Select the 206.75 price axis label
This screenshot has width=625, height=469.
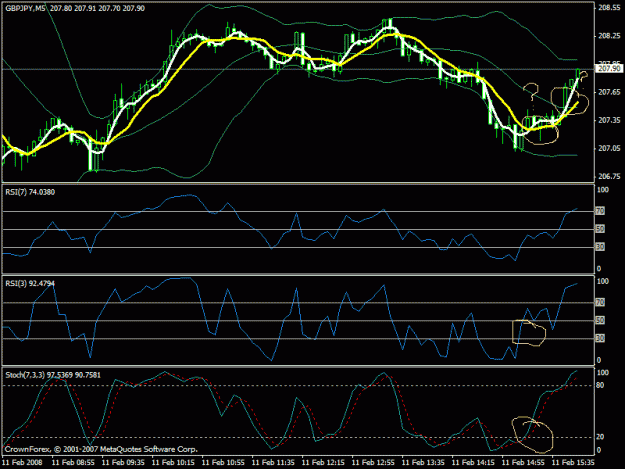tap(609, 176)
